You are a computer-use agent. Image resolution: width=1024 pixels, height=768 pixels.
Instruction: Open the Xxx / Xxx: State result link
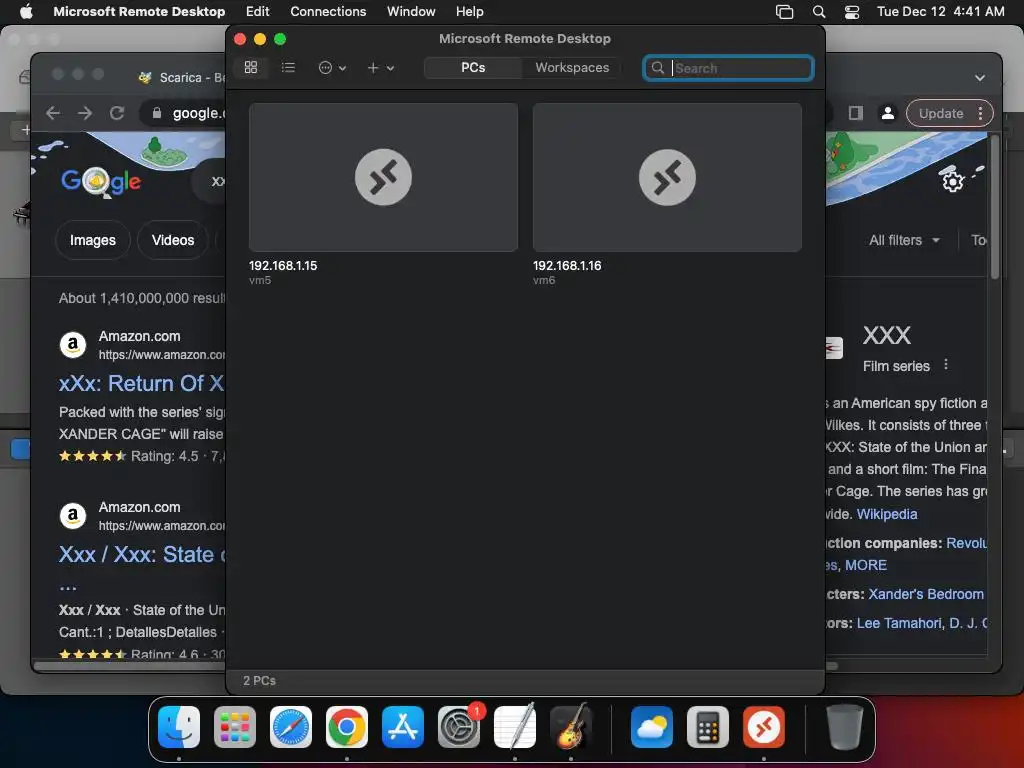(142, 554)
